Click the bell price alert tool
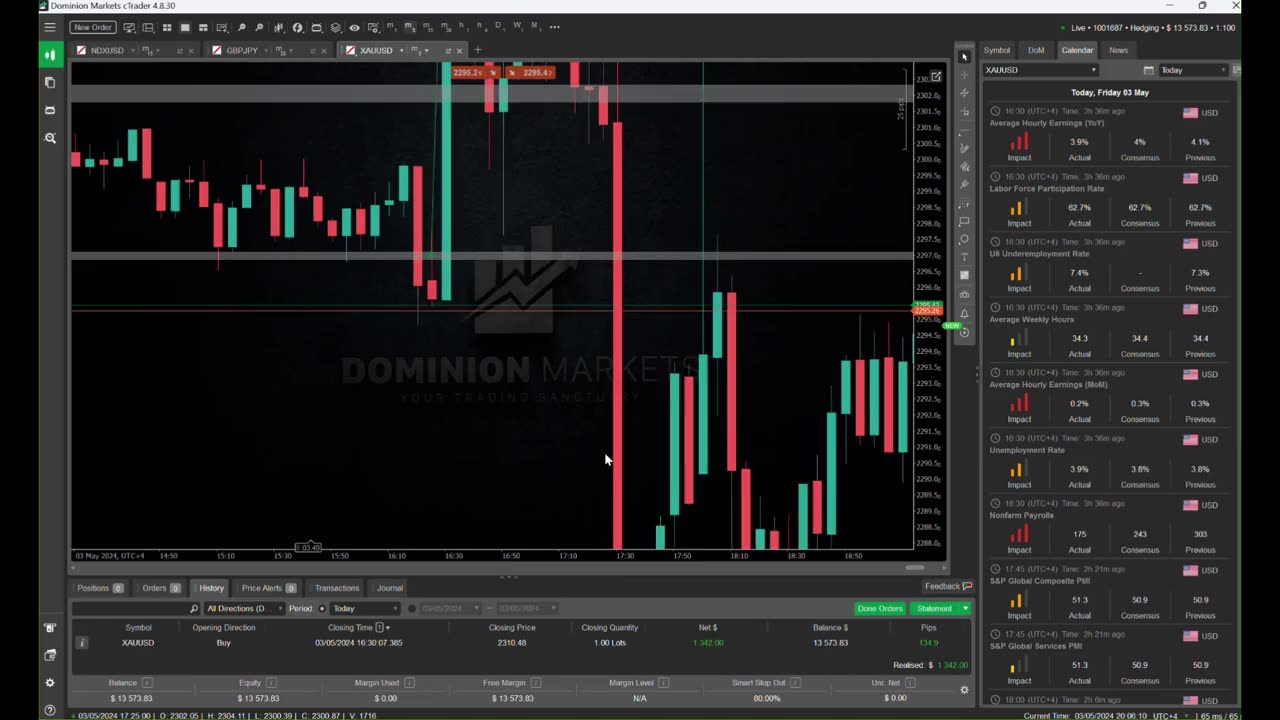 click(x=964, y=313)
